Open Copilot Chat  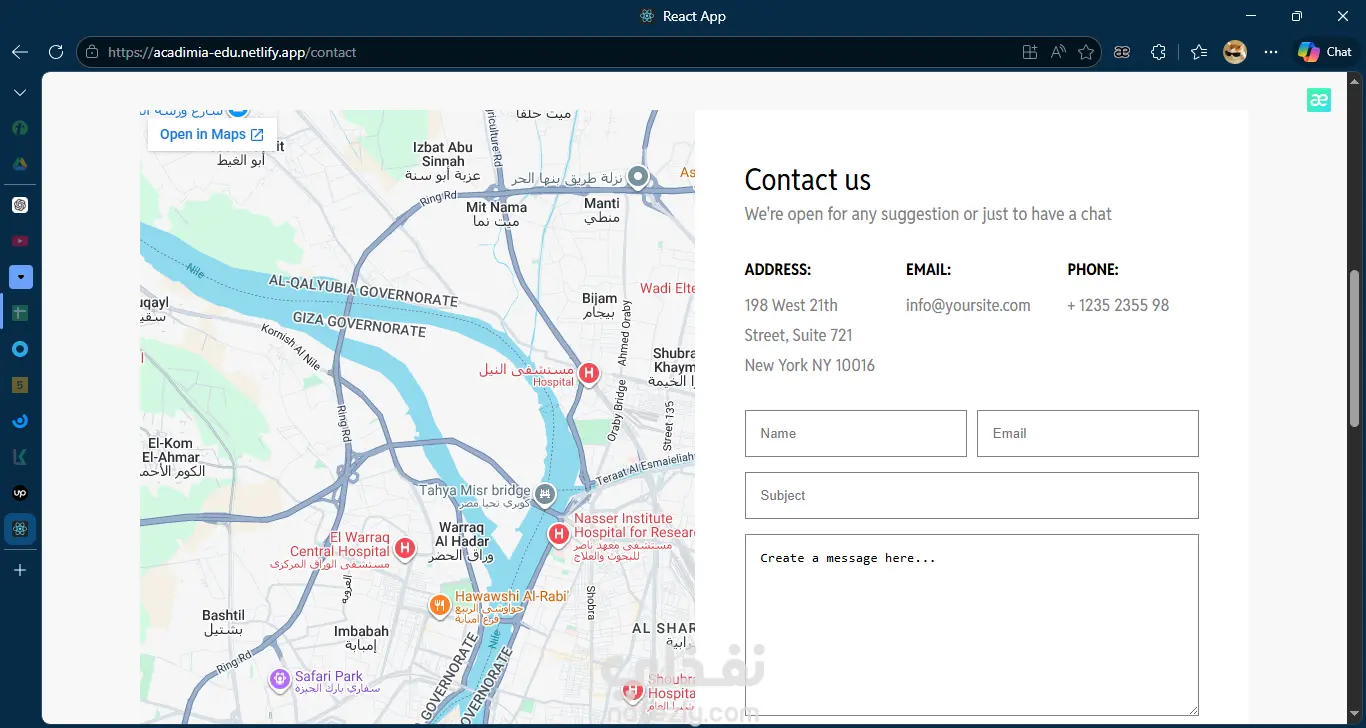pos(1325,52)
